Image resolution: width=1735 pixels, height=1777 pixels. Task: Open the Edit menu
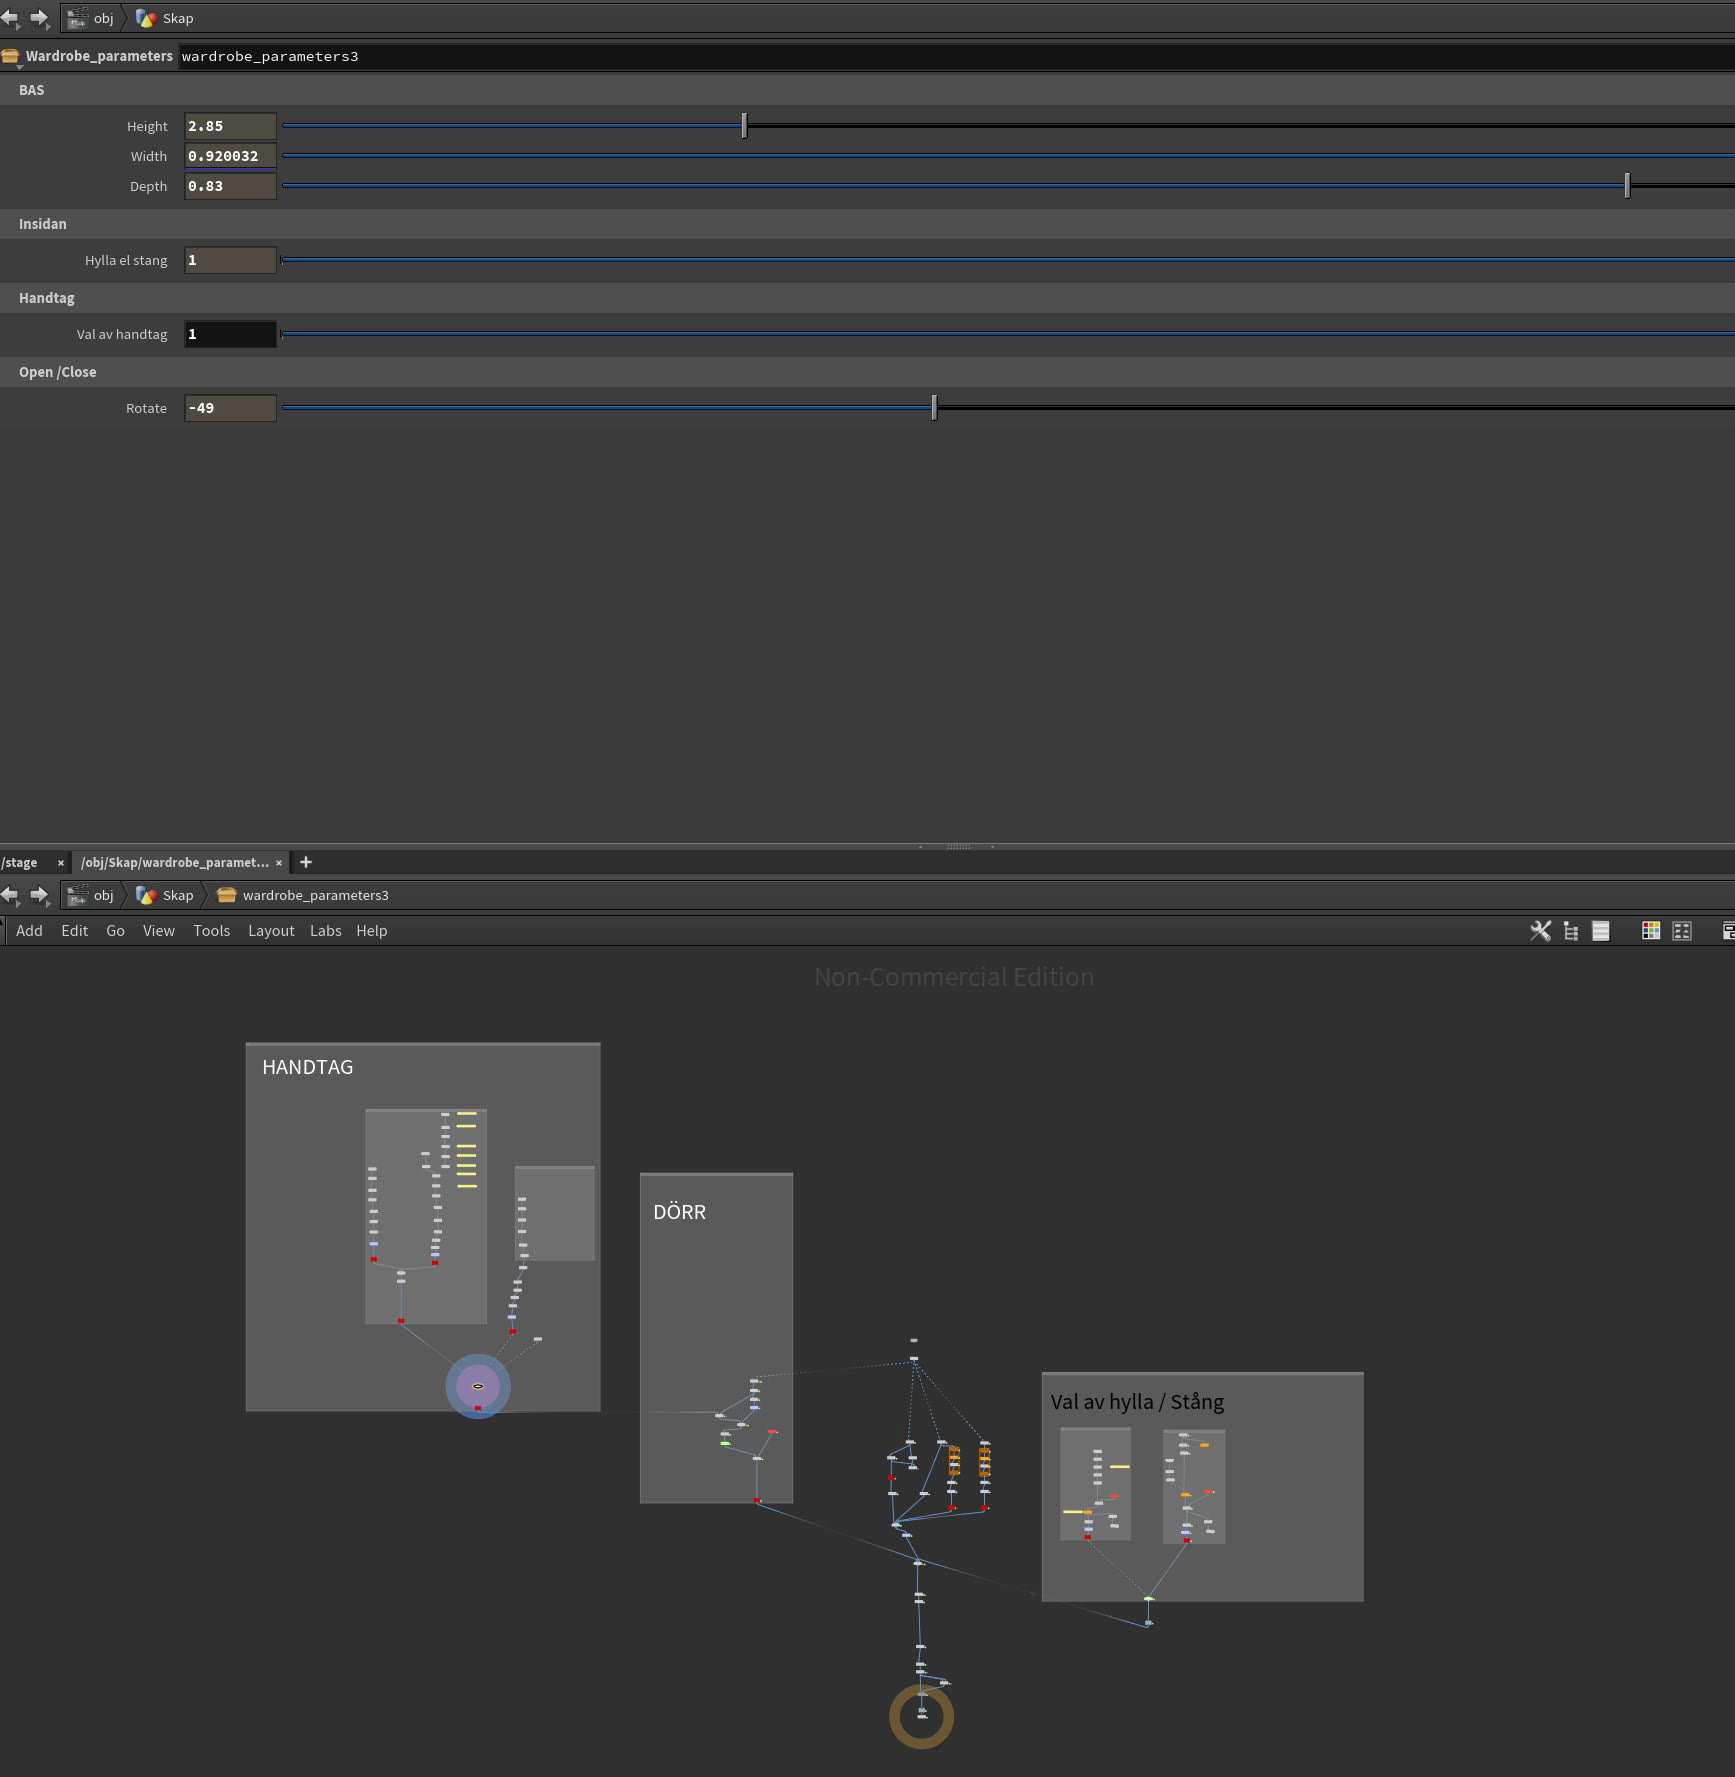click(x=74, y=931)
